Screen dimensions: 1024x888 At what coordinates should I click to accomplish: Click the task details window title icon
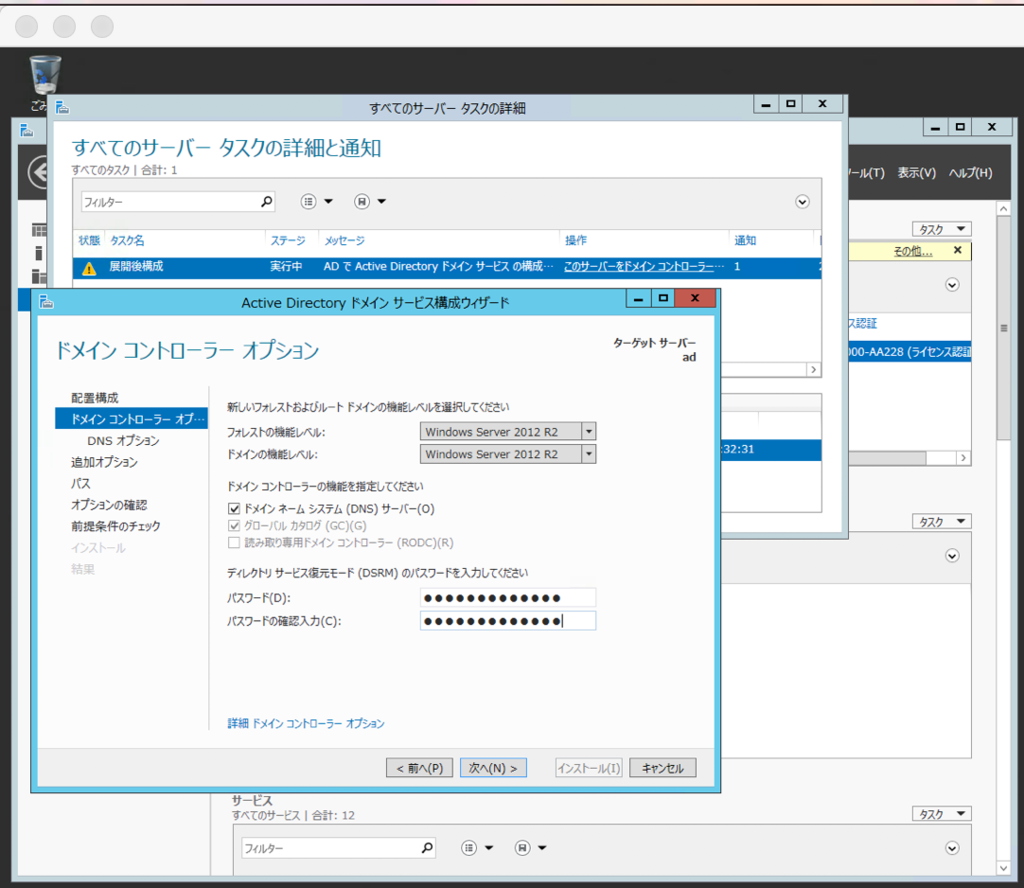tap(62, 107)
